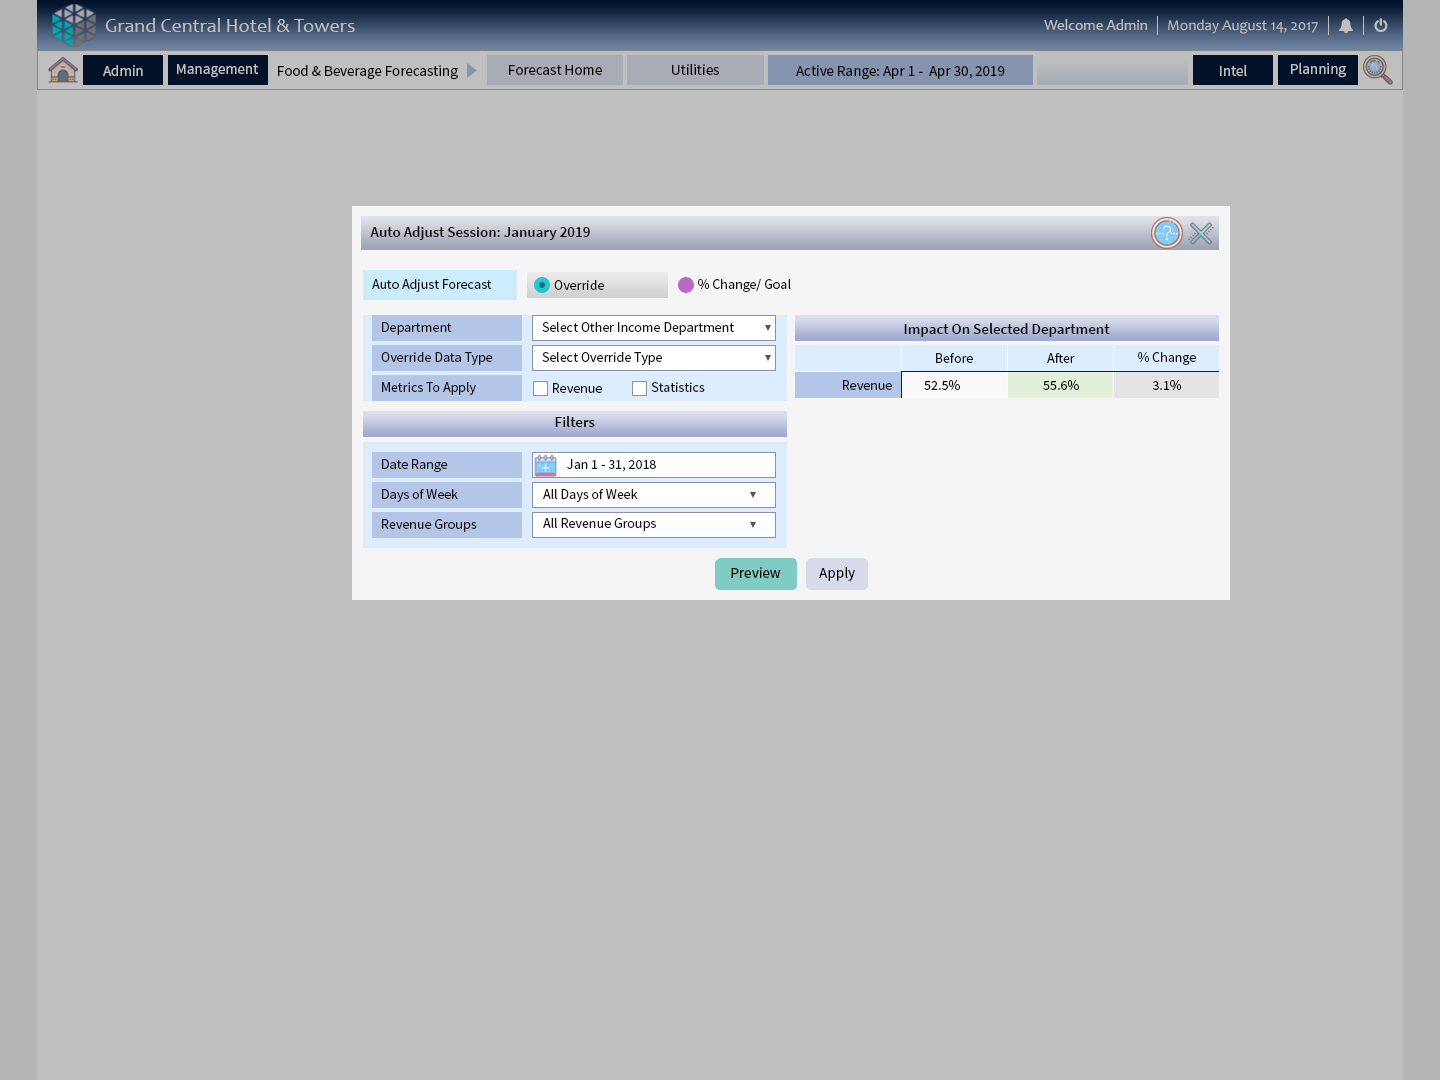The height and width of the screenshot is (1080, 1440).
Task: Expand Select Other Income Department dropdown
Action: 654,328
